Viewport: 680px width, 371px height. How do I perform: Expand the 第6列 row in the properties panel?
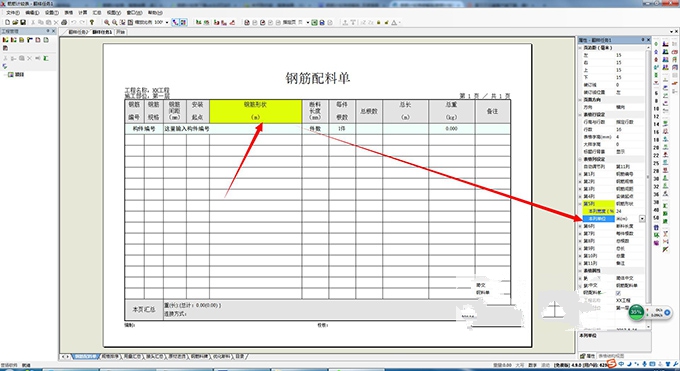580,226
